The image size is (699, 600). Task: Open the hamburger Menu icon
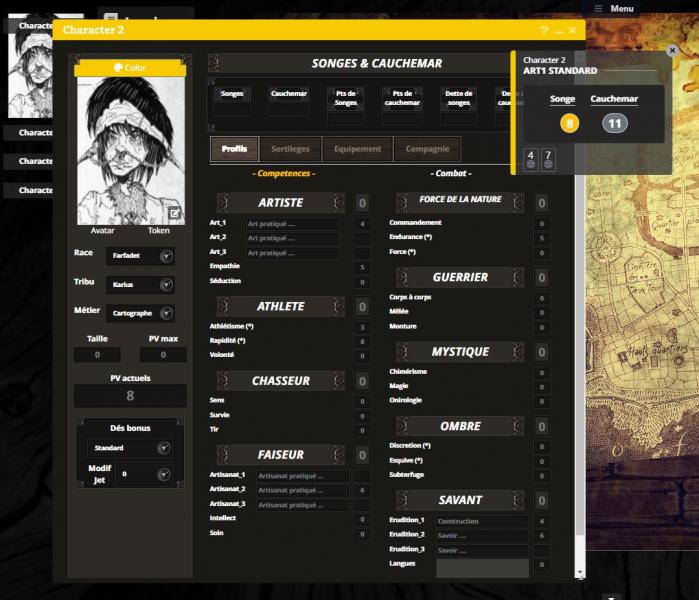tap(598, 8)
